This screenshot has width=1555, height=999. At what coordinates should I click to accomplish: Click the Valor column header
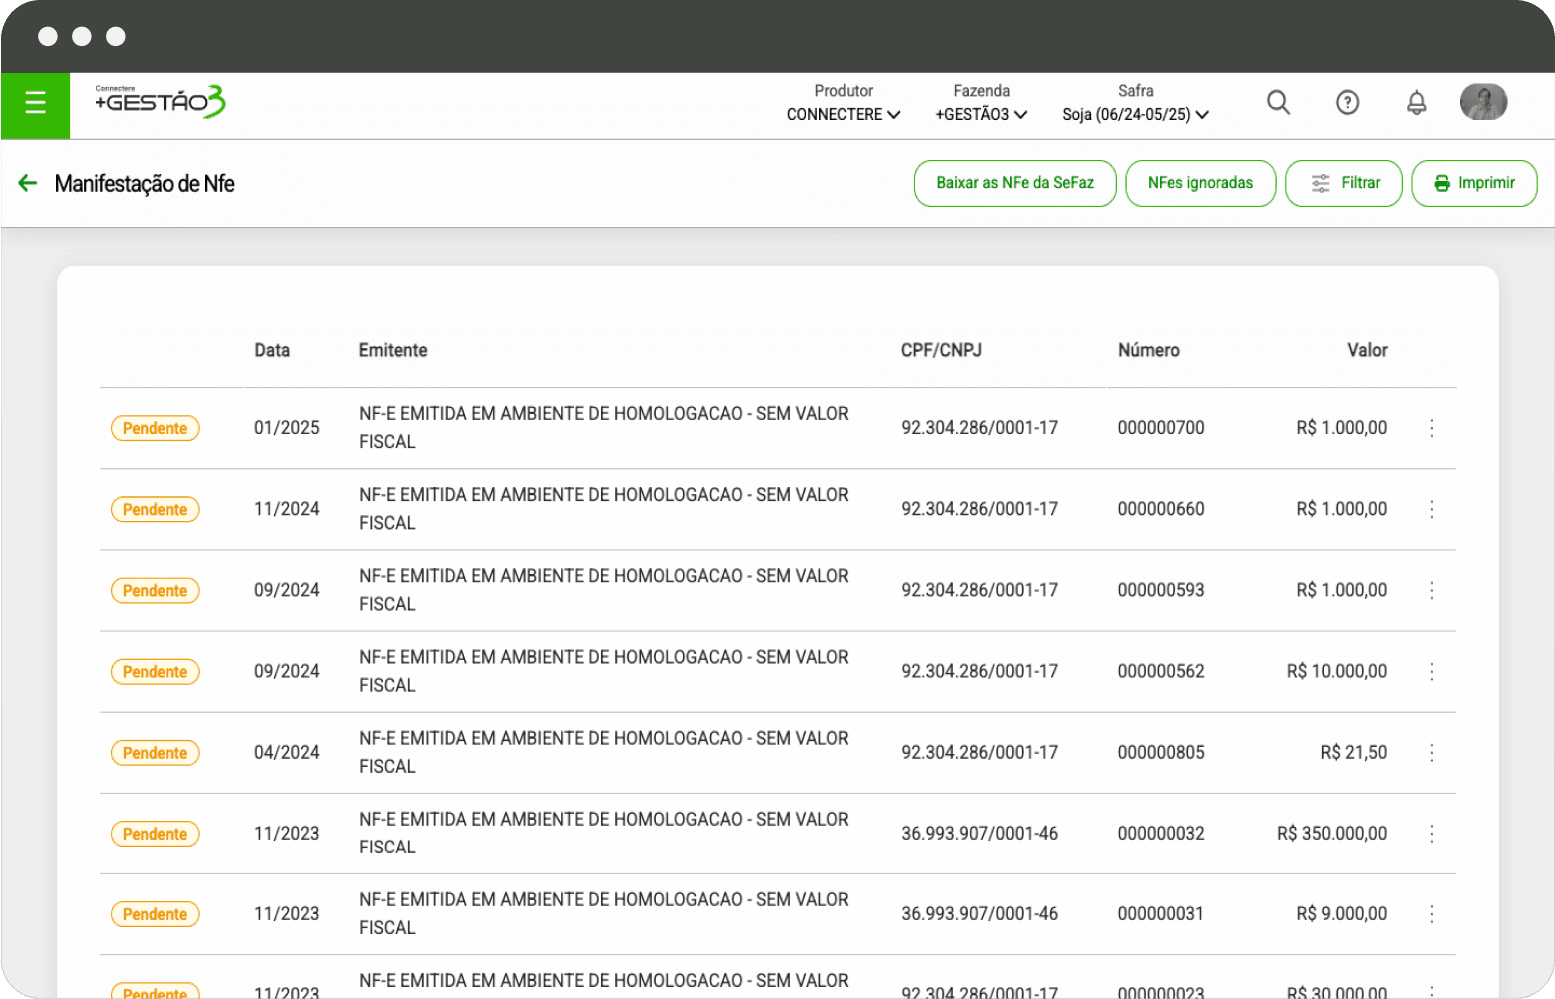click(1366, 350)
